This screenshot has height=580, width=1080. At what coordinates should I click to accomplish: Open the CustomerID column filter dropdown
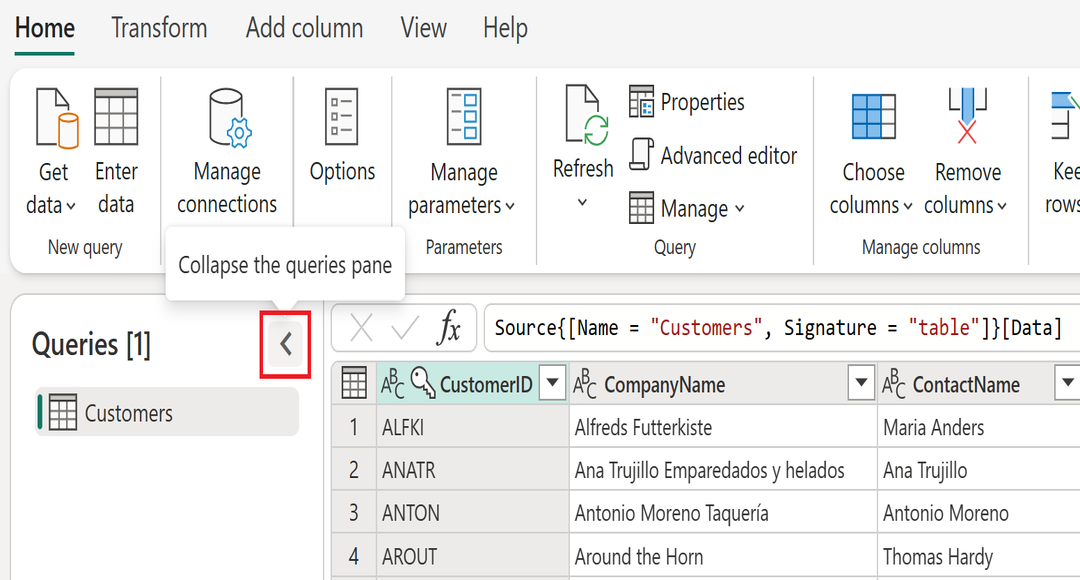click(552, 383)
